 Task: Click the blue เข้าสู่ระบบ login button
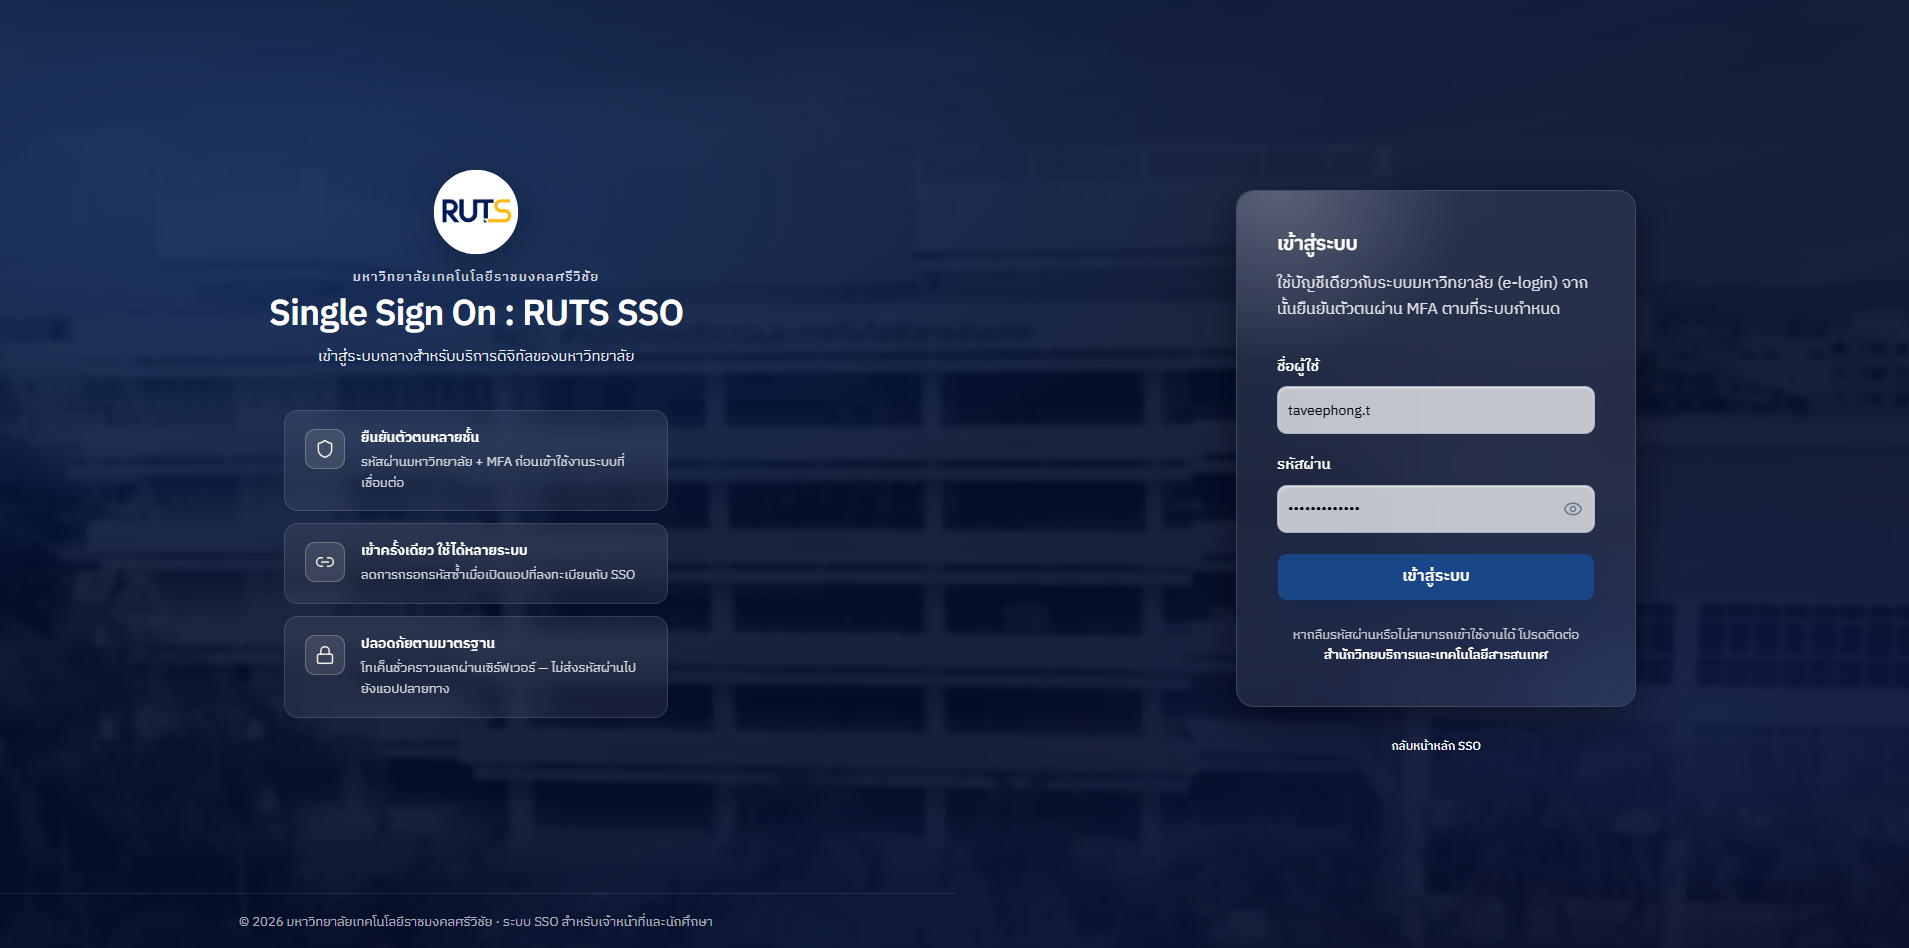tap(1435, 577)
